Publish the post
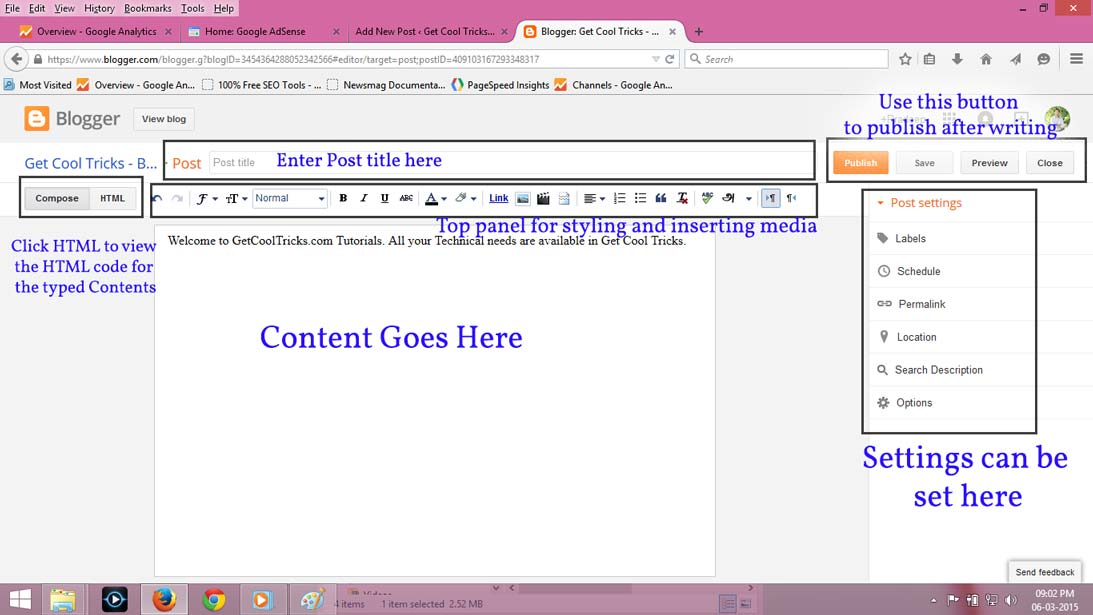The height and width of the screenshot is (615, 1093). pos(861,162)
